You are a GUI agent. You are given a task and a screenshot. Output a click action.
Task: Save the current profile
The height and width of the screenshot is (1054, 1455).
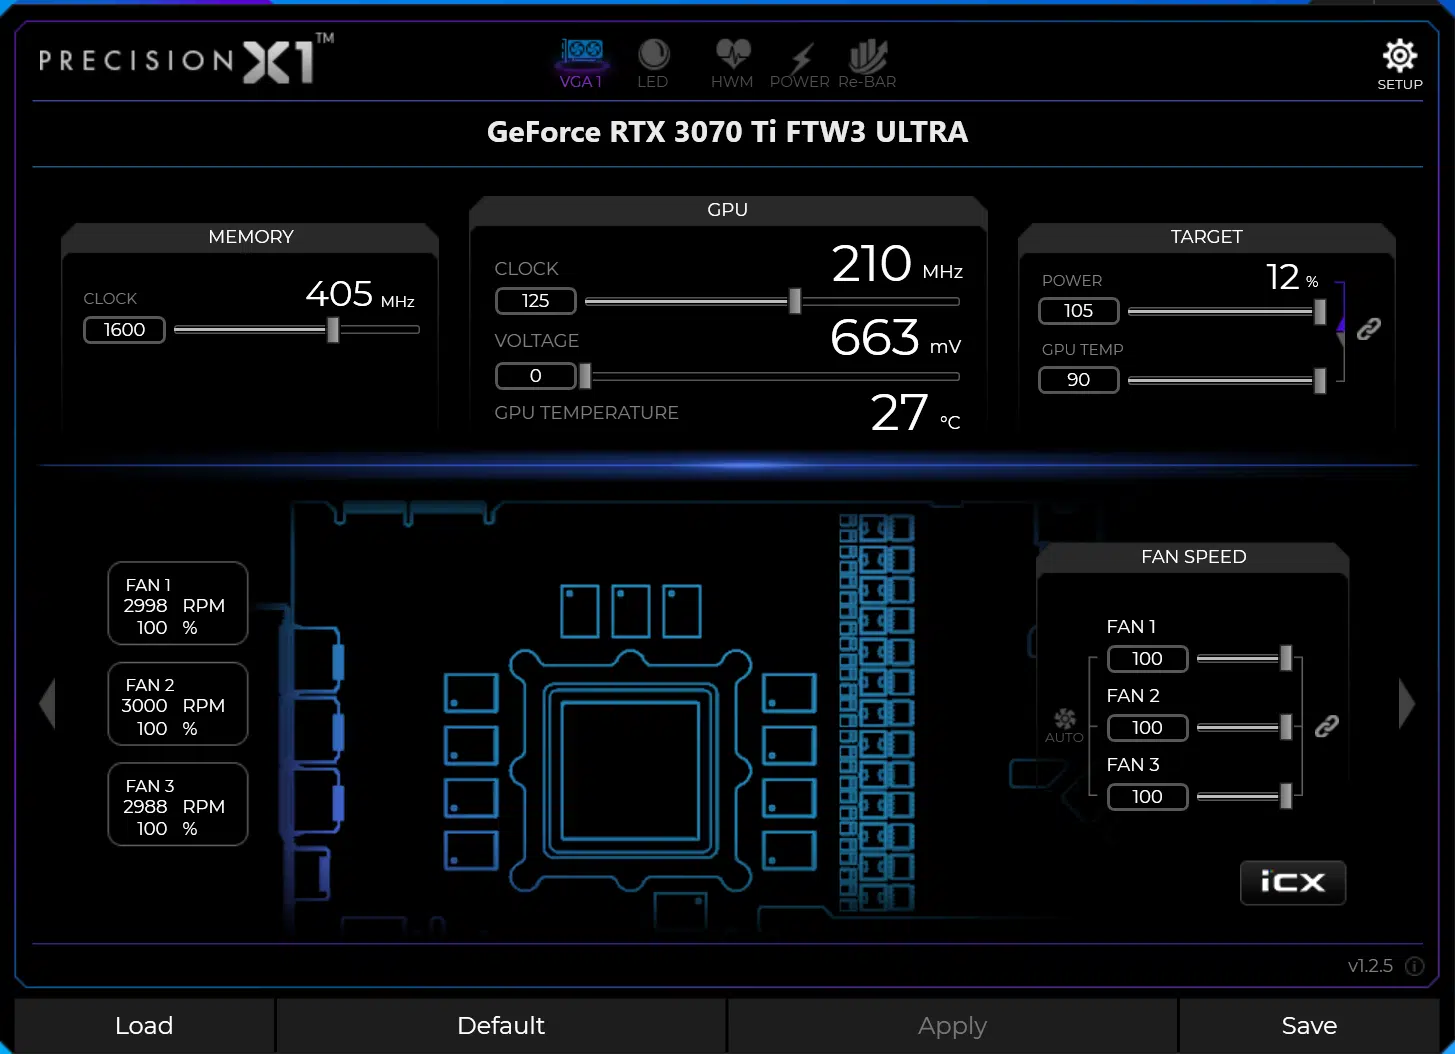(x=1309, y=1026)
